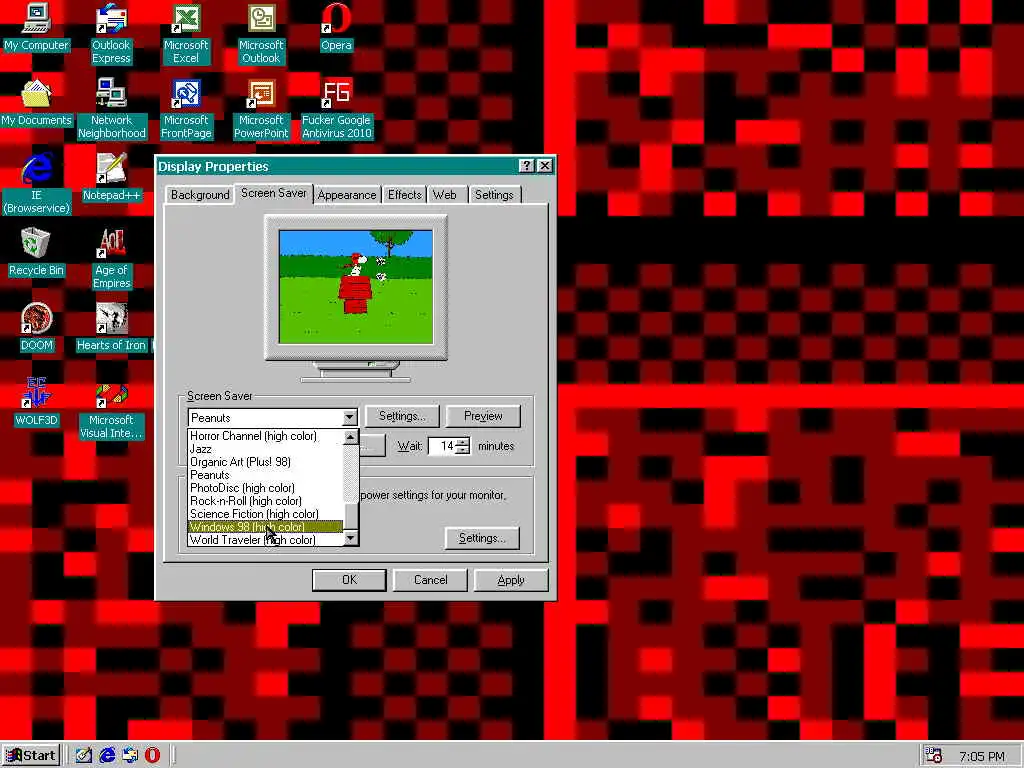Switch to the Effects tab
Viewport: 1024px width, 768px height.
click(404, 195)
